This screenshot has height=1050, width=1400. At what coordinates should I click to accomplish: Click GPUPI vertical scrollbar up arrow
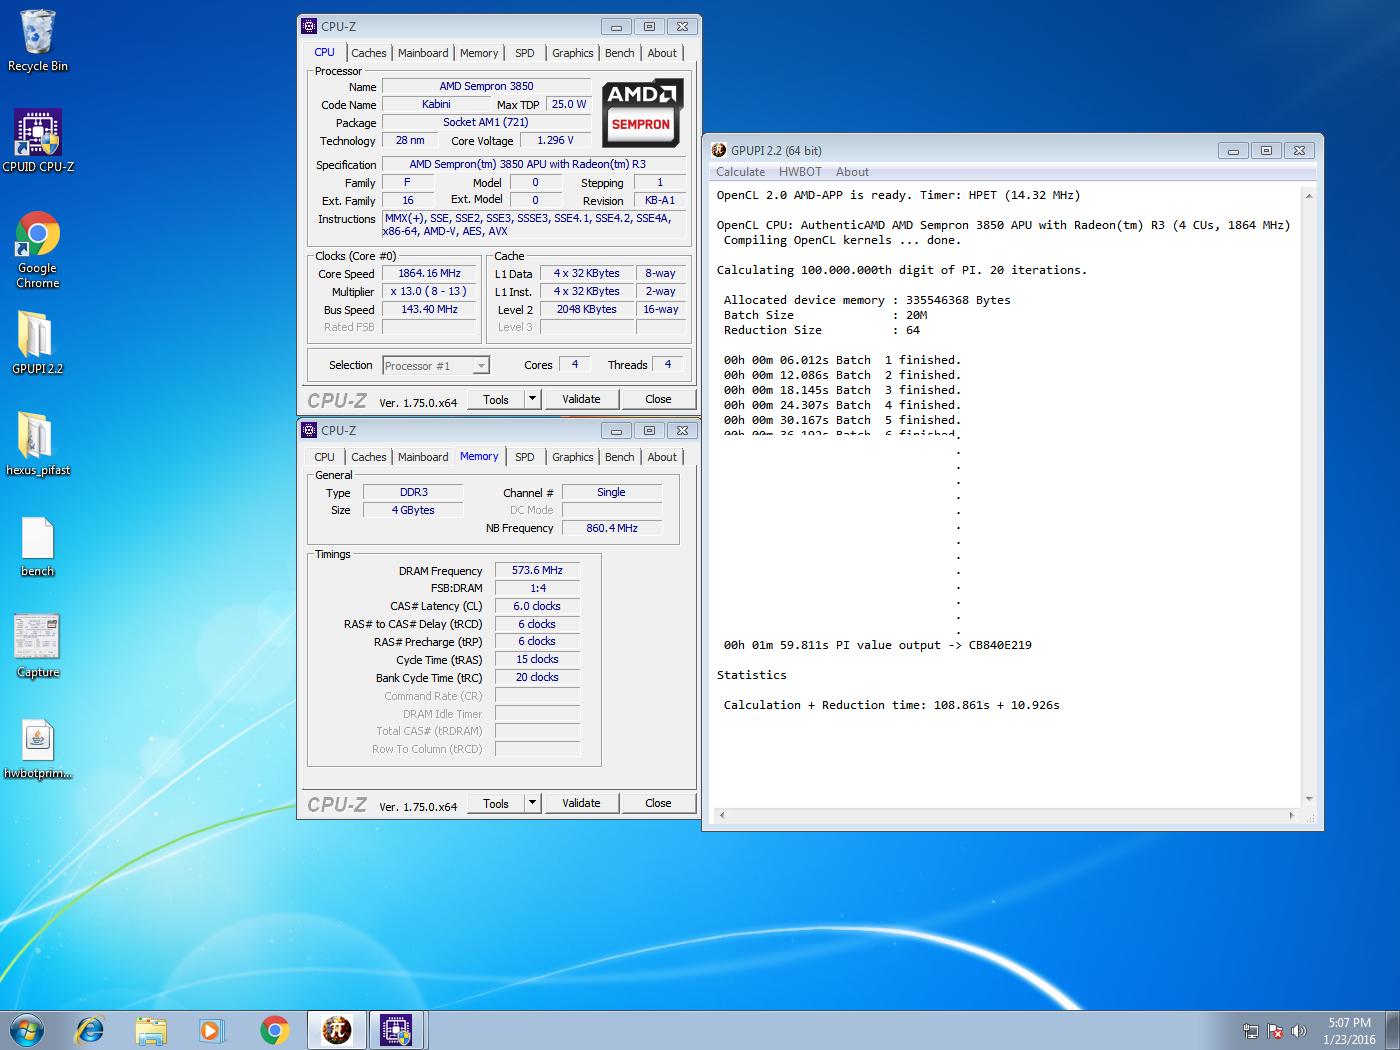click(1309, 196)
